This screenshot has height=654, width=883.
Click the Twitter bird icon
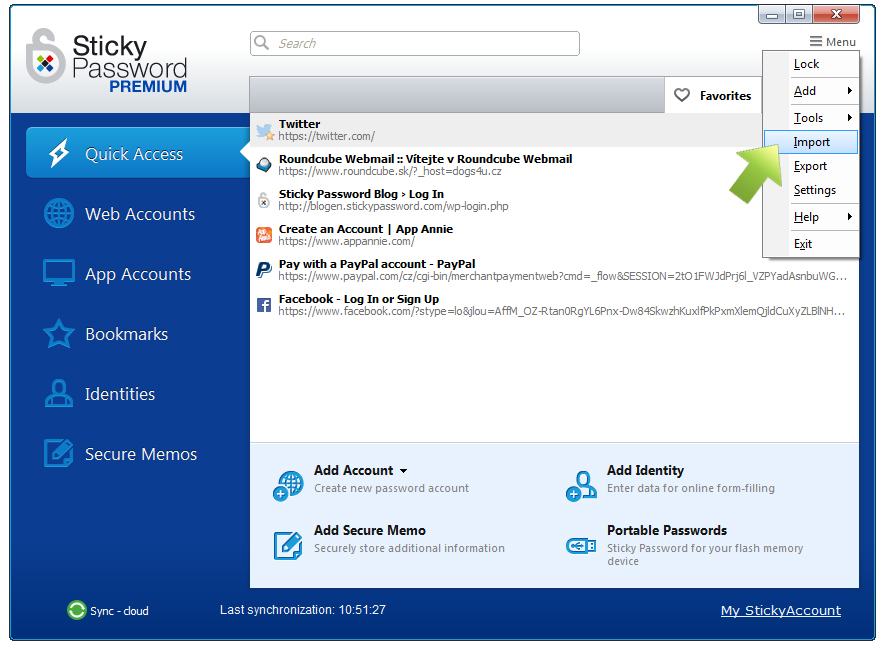tap(265, 131)
